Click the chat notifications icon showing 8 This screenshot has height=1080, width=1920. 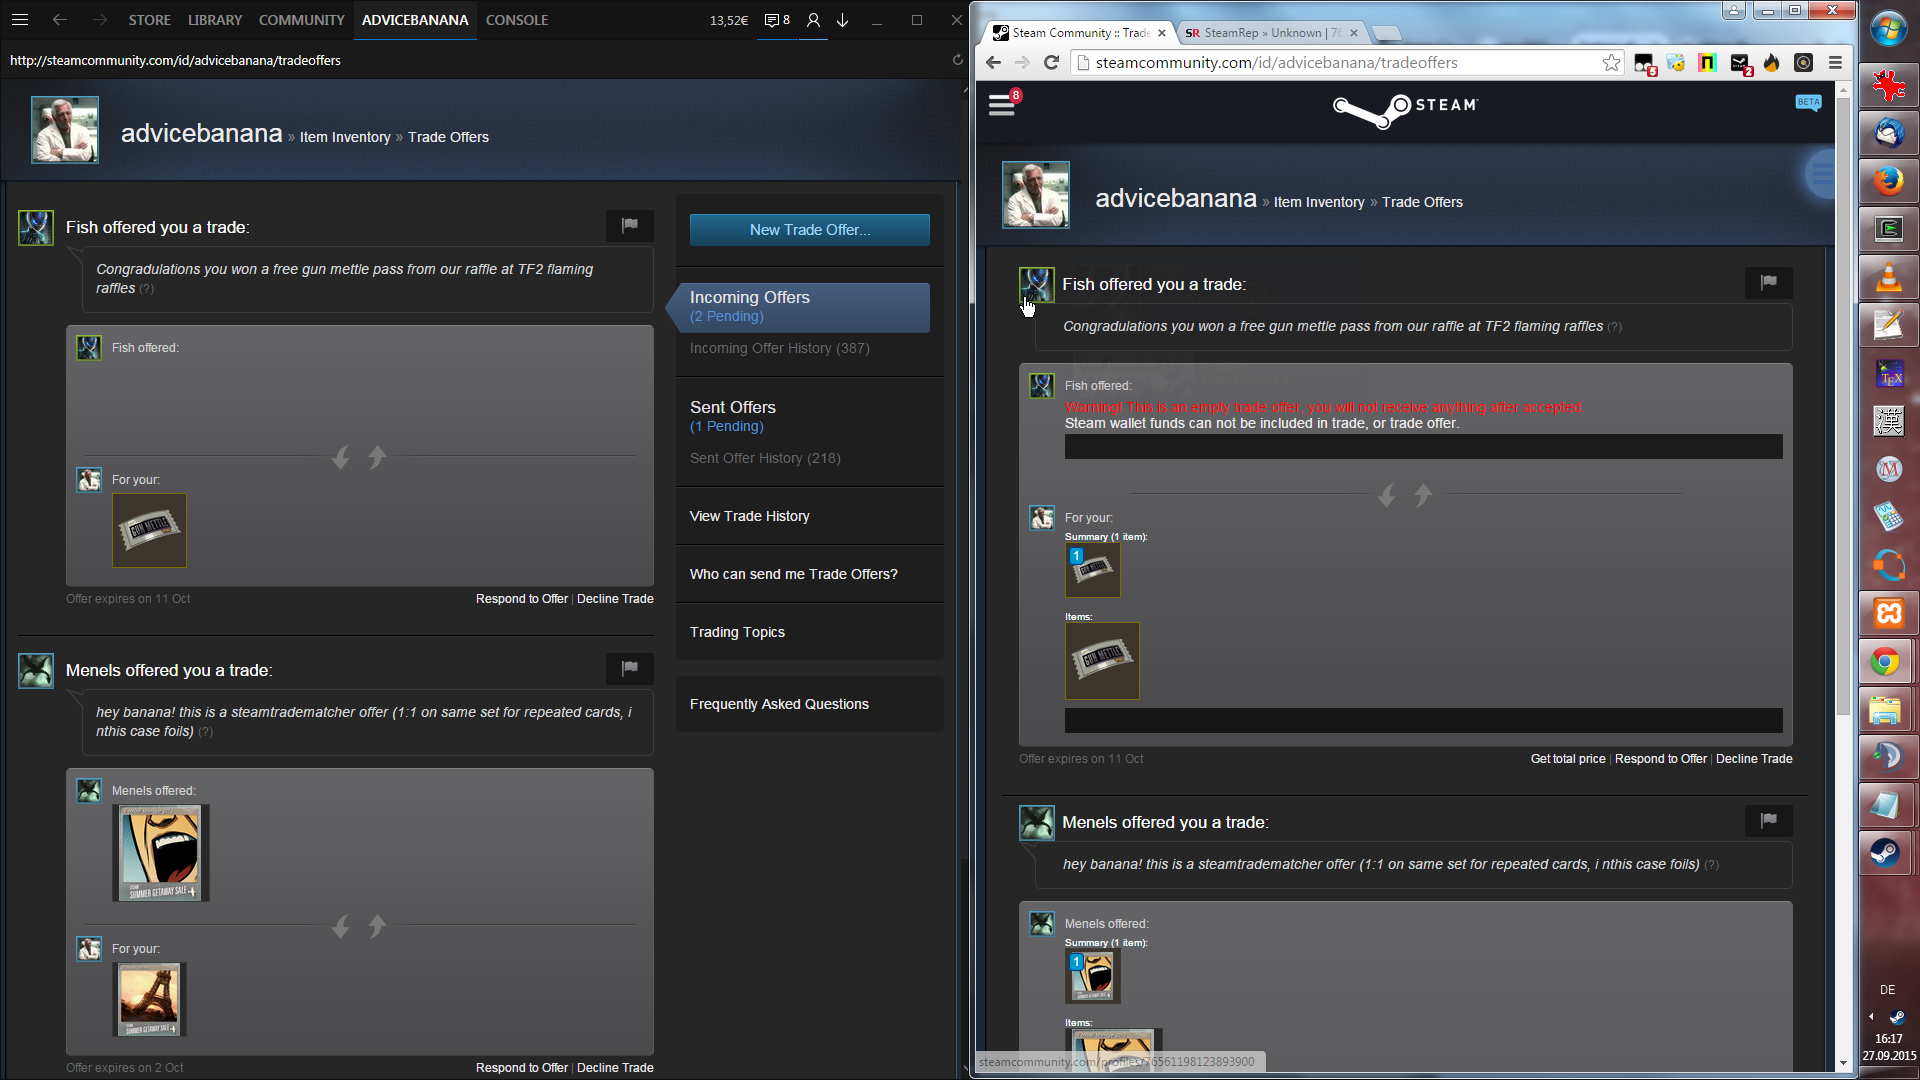pyautogui.click(x=777, y=20)
